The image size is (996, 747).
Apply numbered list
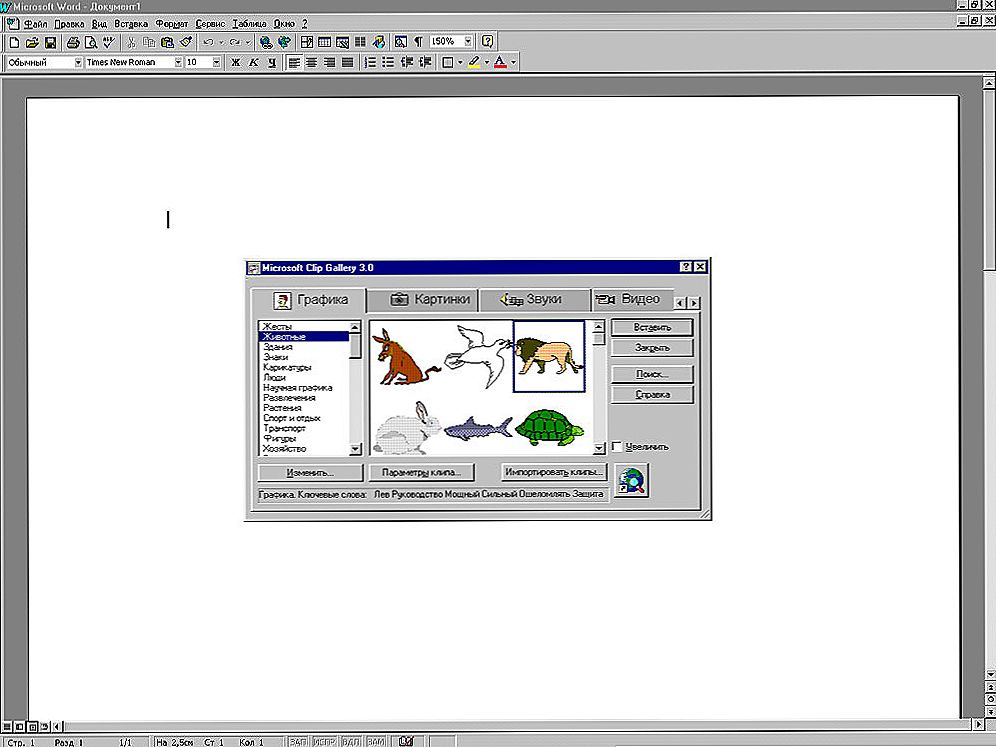coord(370,62)
